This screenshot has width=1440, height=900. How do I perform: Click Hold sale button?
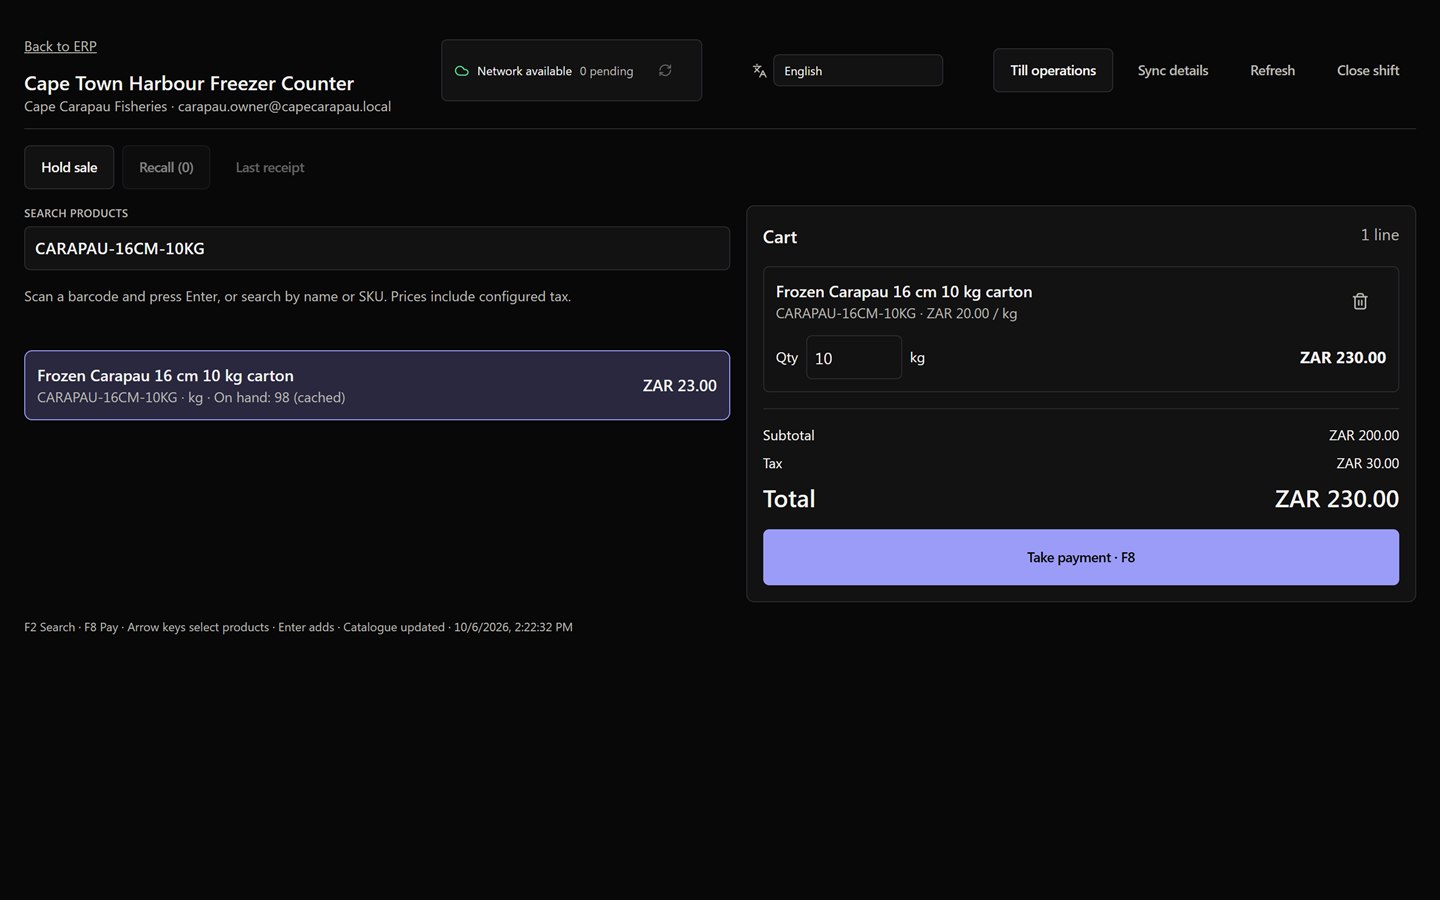coord(69,168)
